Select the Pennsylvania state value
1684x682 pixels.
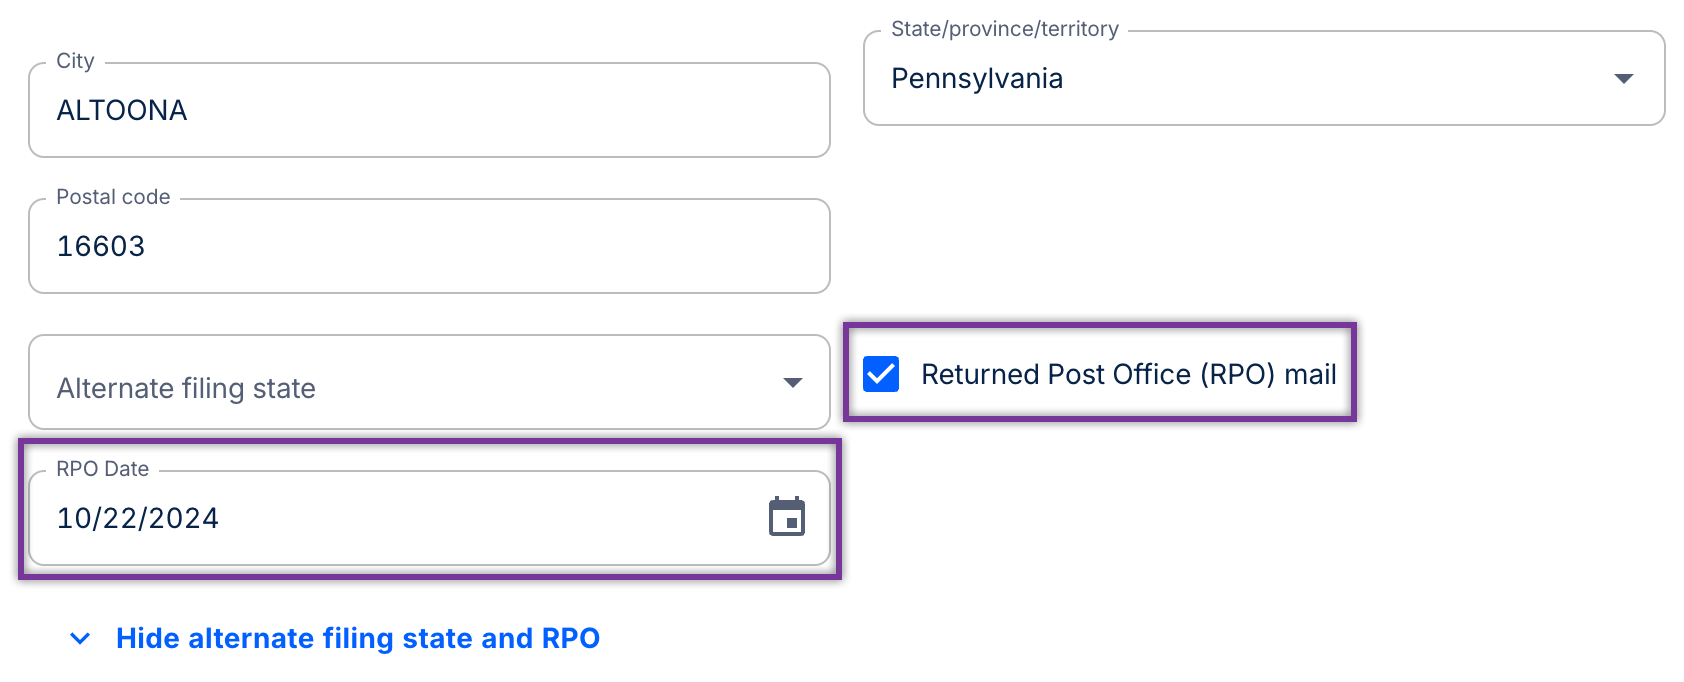977,78
